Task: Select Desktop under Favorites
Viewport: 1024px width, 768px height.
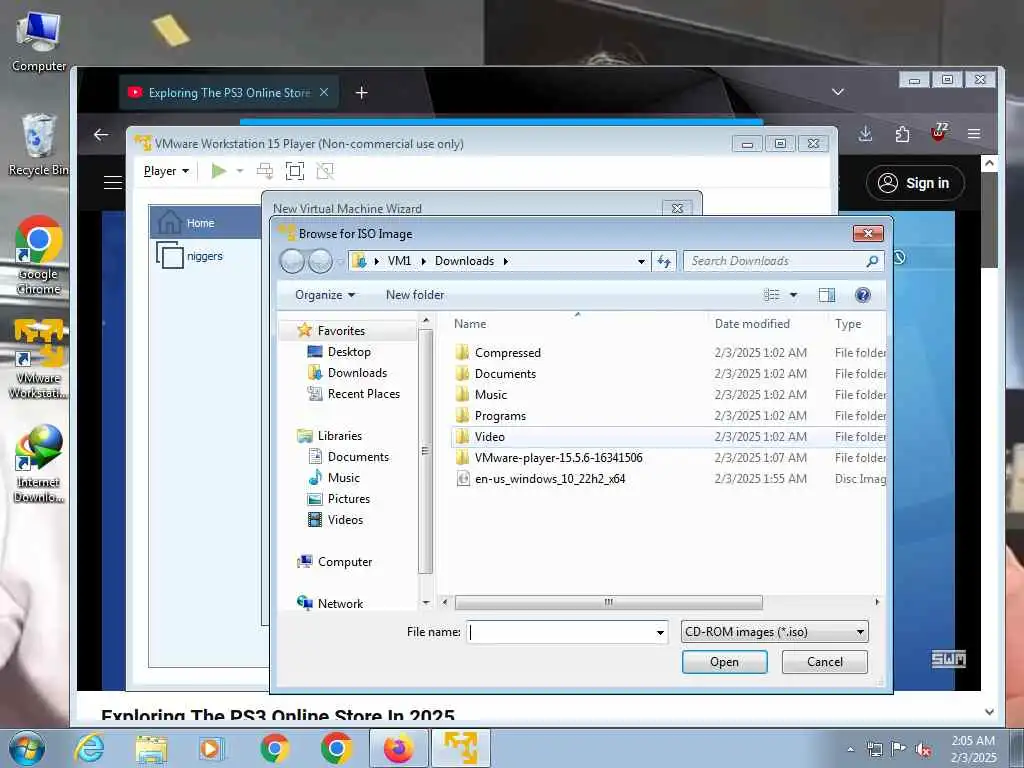Action: 349,352
